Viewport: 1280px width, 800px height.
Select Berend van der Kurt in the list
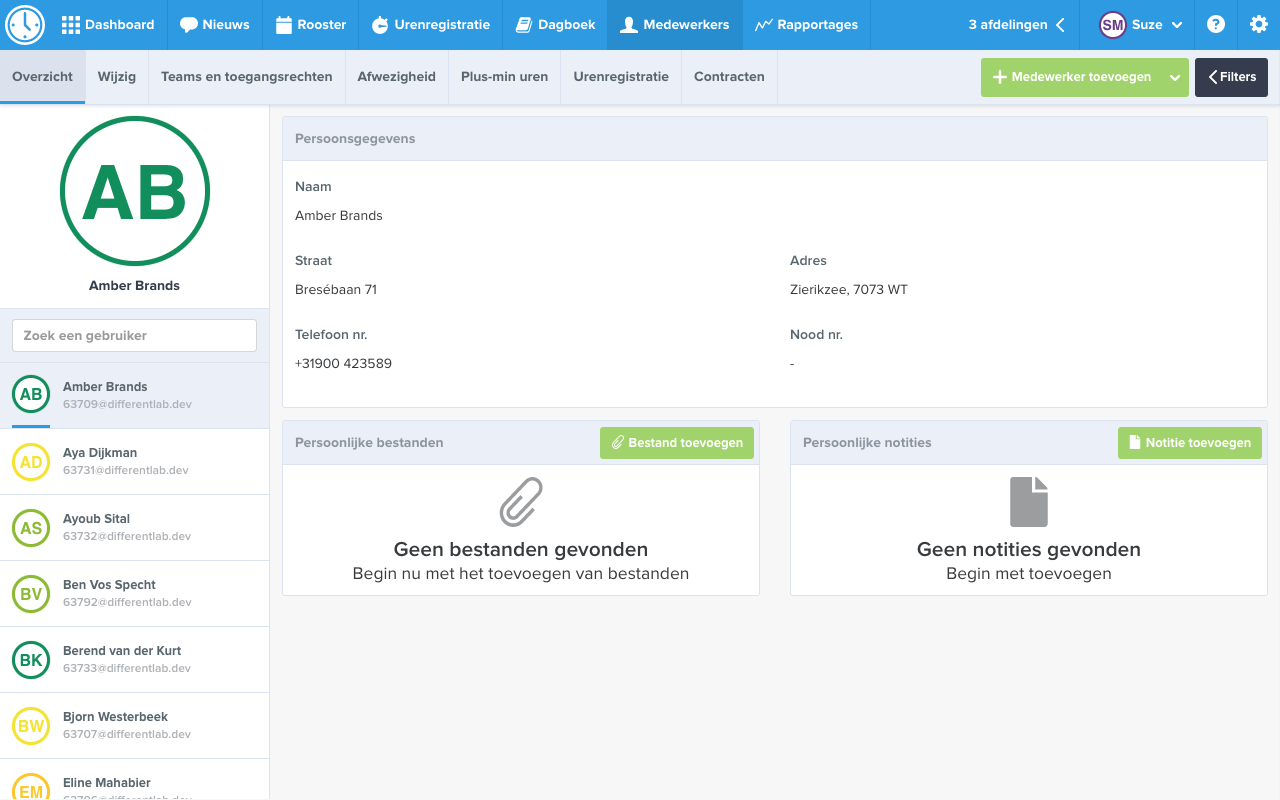coord(134,659)
